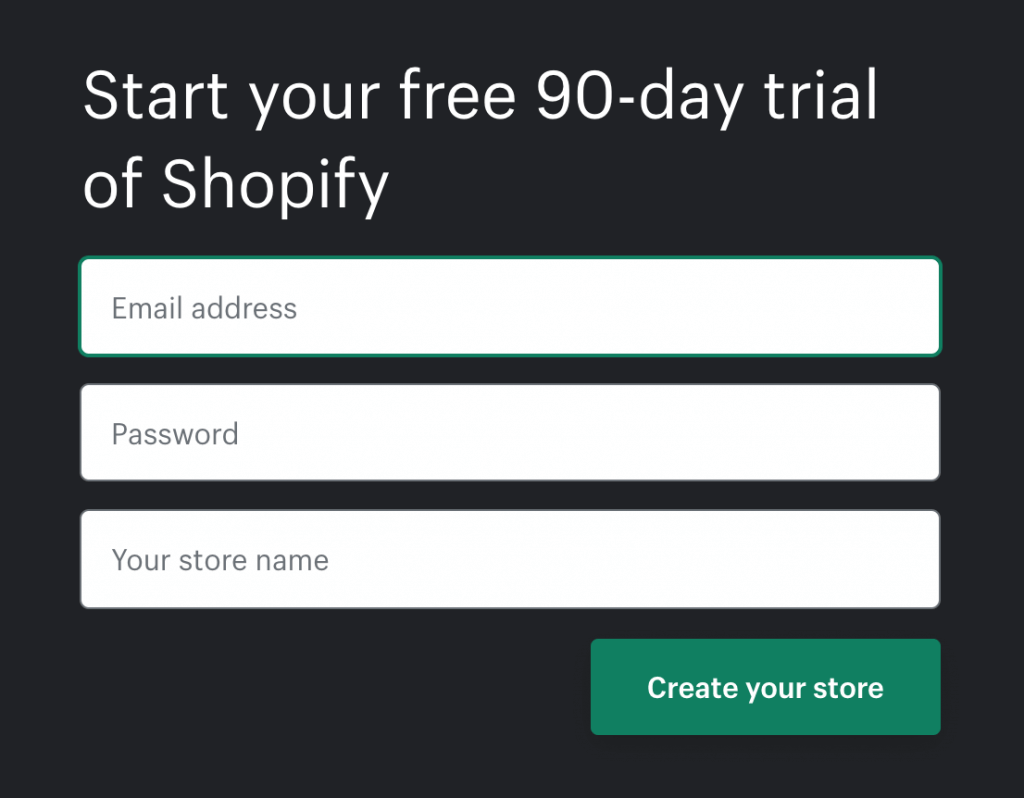Click the 'Email address' placeholder text

pyautogui.click(x=204, y=308)
